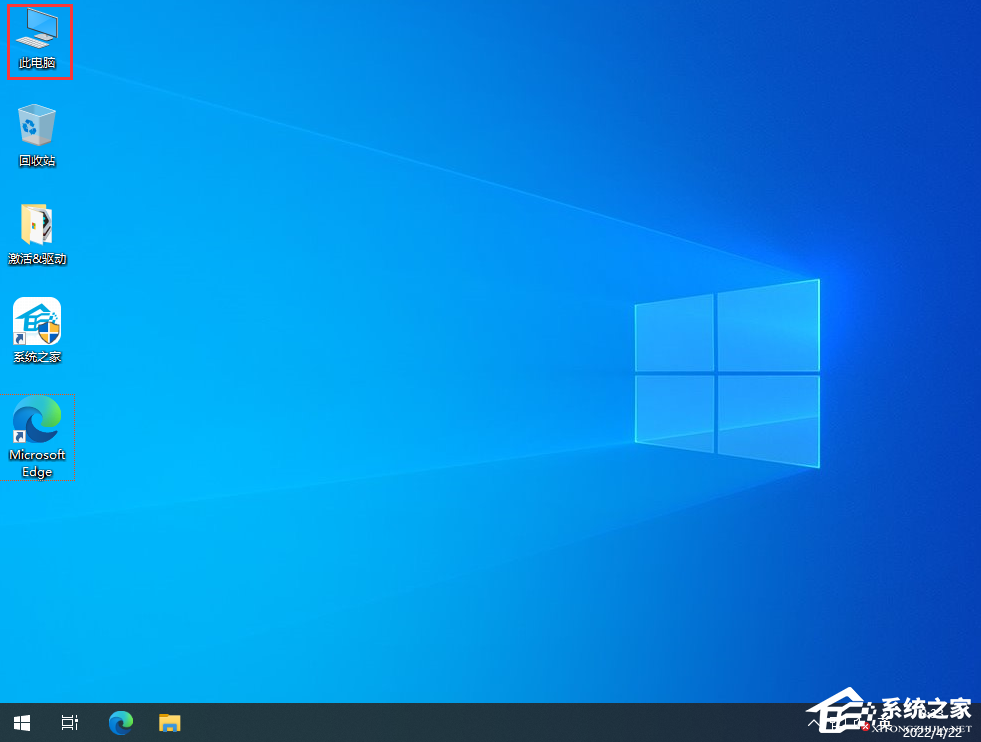The width and height of the screenshot is (981, 742).
Task: Launch Edge from the taskbar pin
Action: (121, 722)
